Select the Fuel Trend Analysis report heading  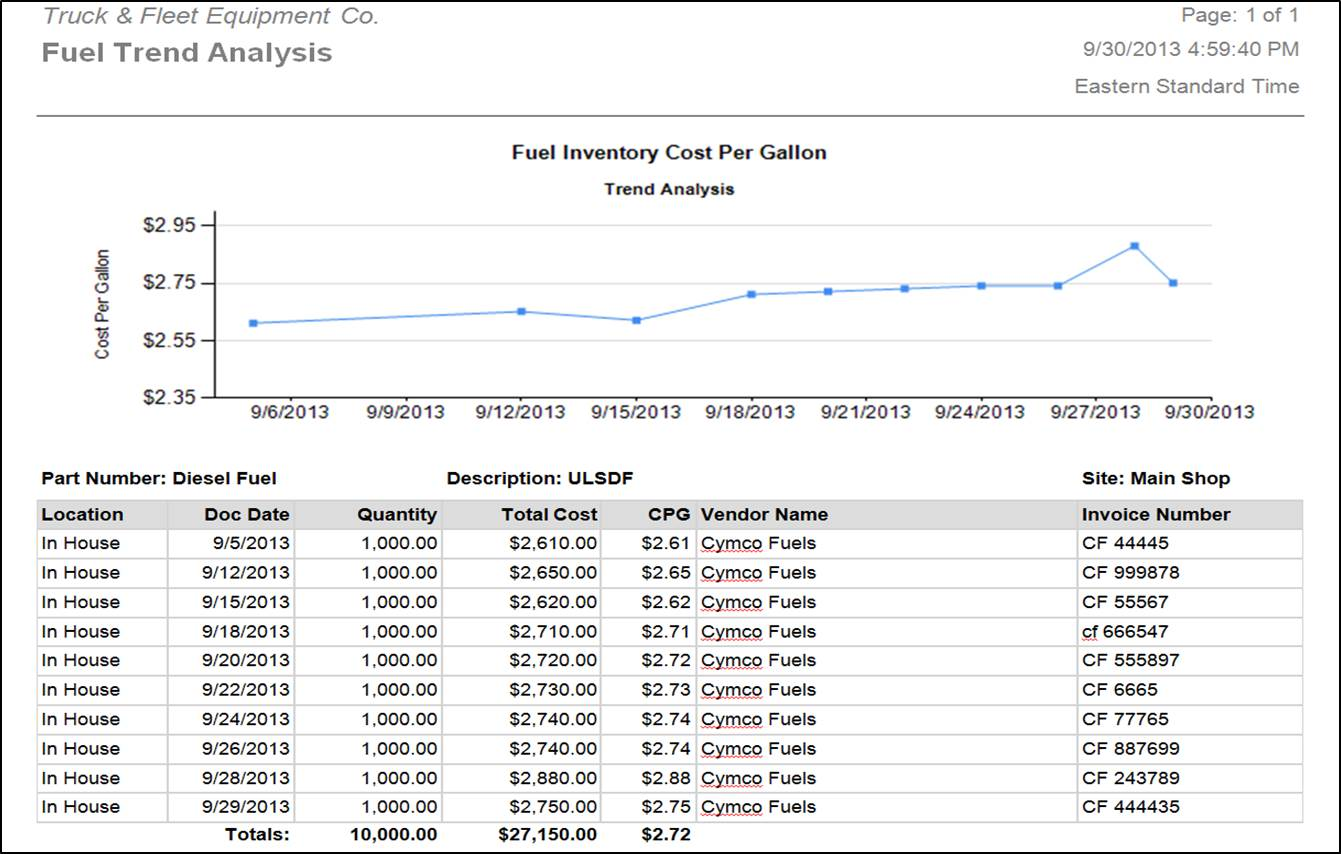[187, 53]
